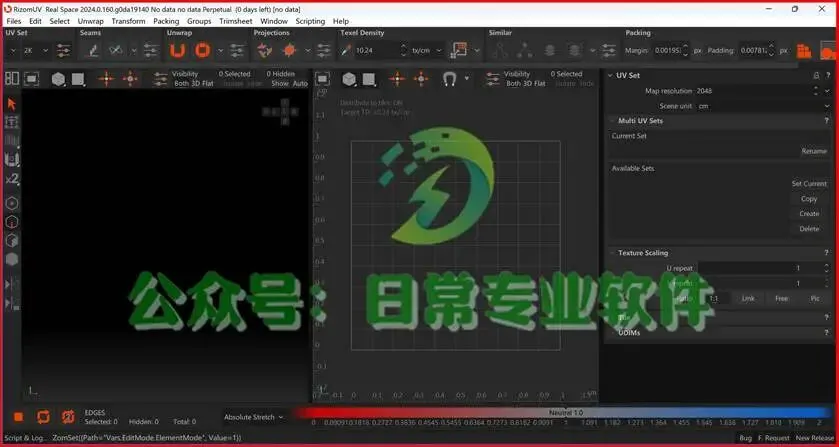Click the Rename button
The height and width of the screenshot is (447, 839).
pos(813,151)
